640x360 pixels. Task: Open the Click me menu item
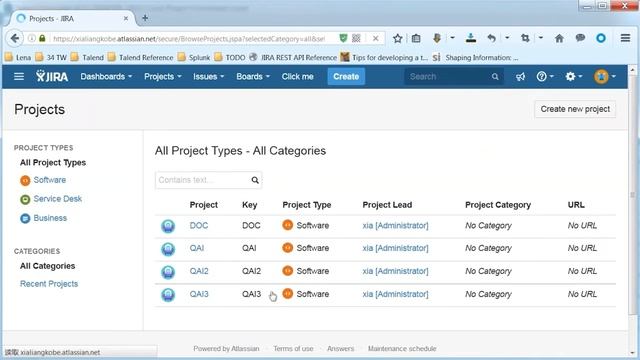click(x=298, y=76)
